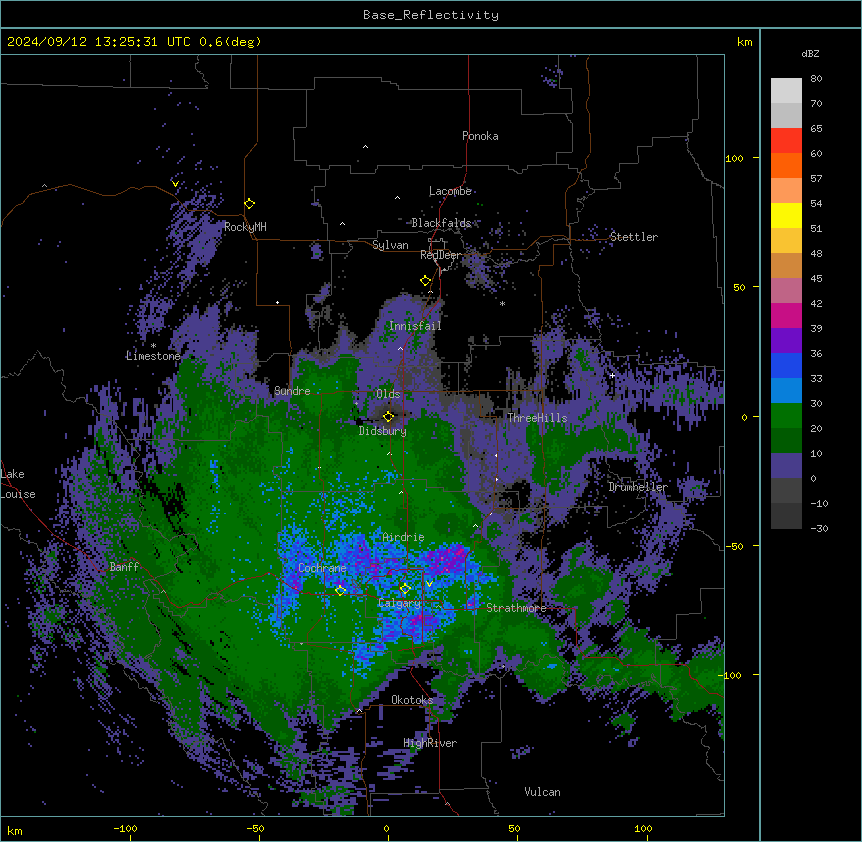The image size is (862, 842).
Task: Click the ThreeHills label
Action: pos(537,418)
